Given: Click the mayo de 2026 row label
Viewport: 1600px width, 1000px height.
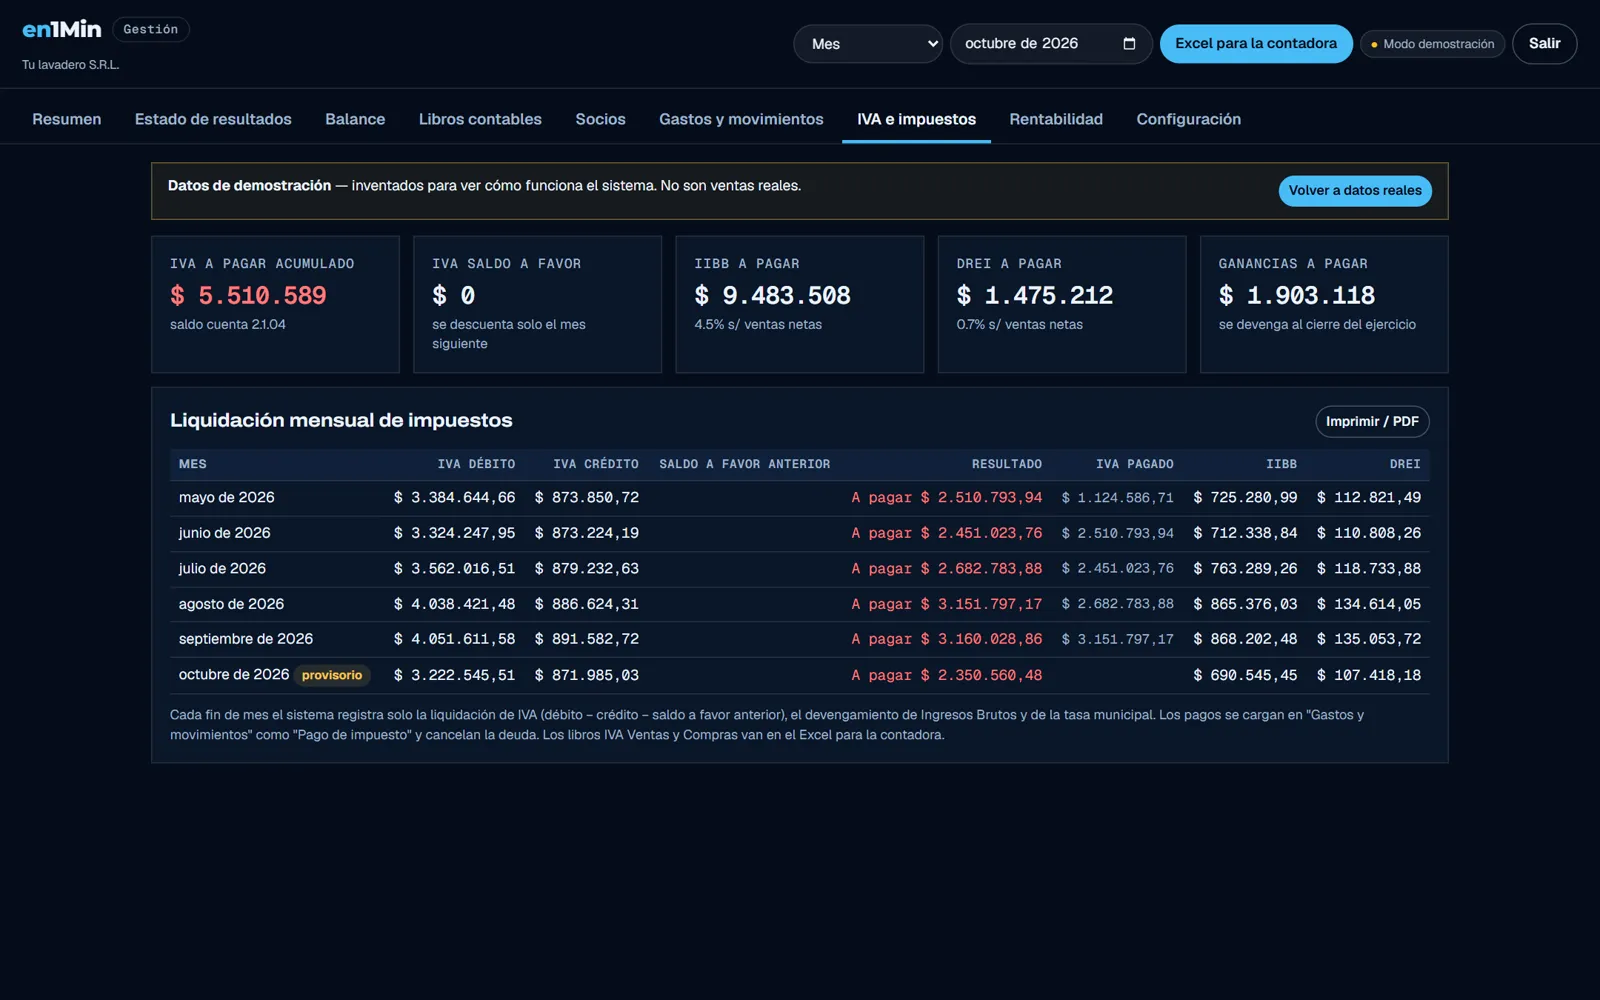Looking at the screenshot, I should click(x=227, y=498).
